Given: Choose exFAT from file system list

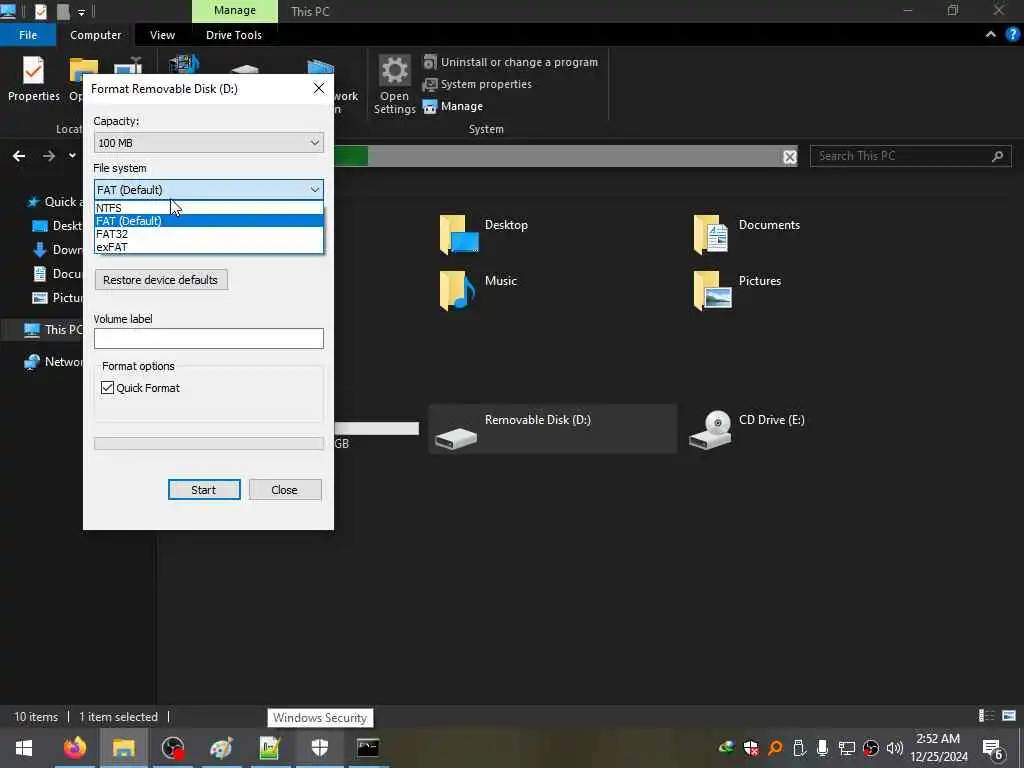Looking at the screenshot, I should tap(208, 247).
